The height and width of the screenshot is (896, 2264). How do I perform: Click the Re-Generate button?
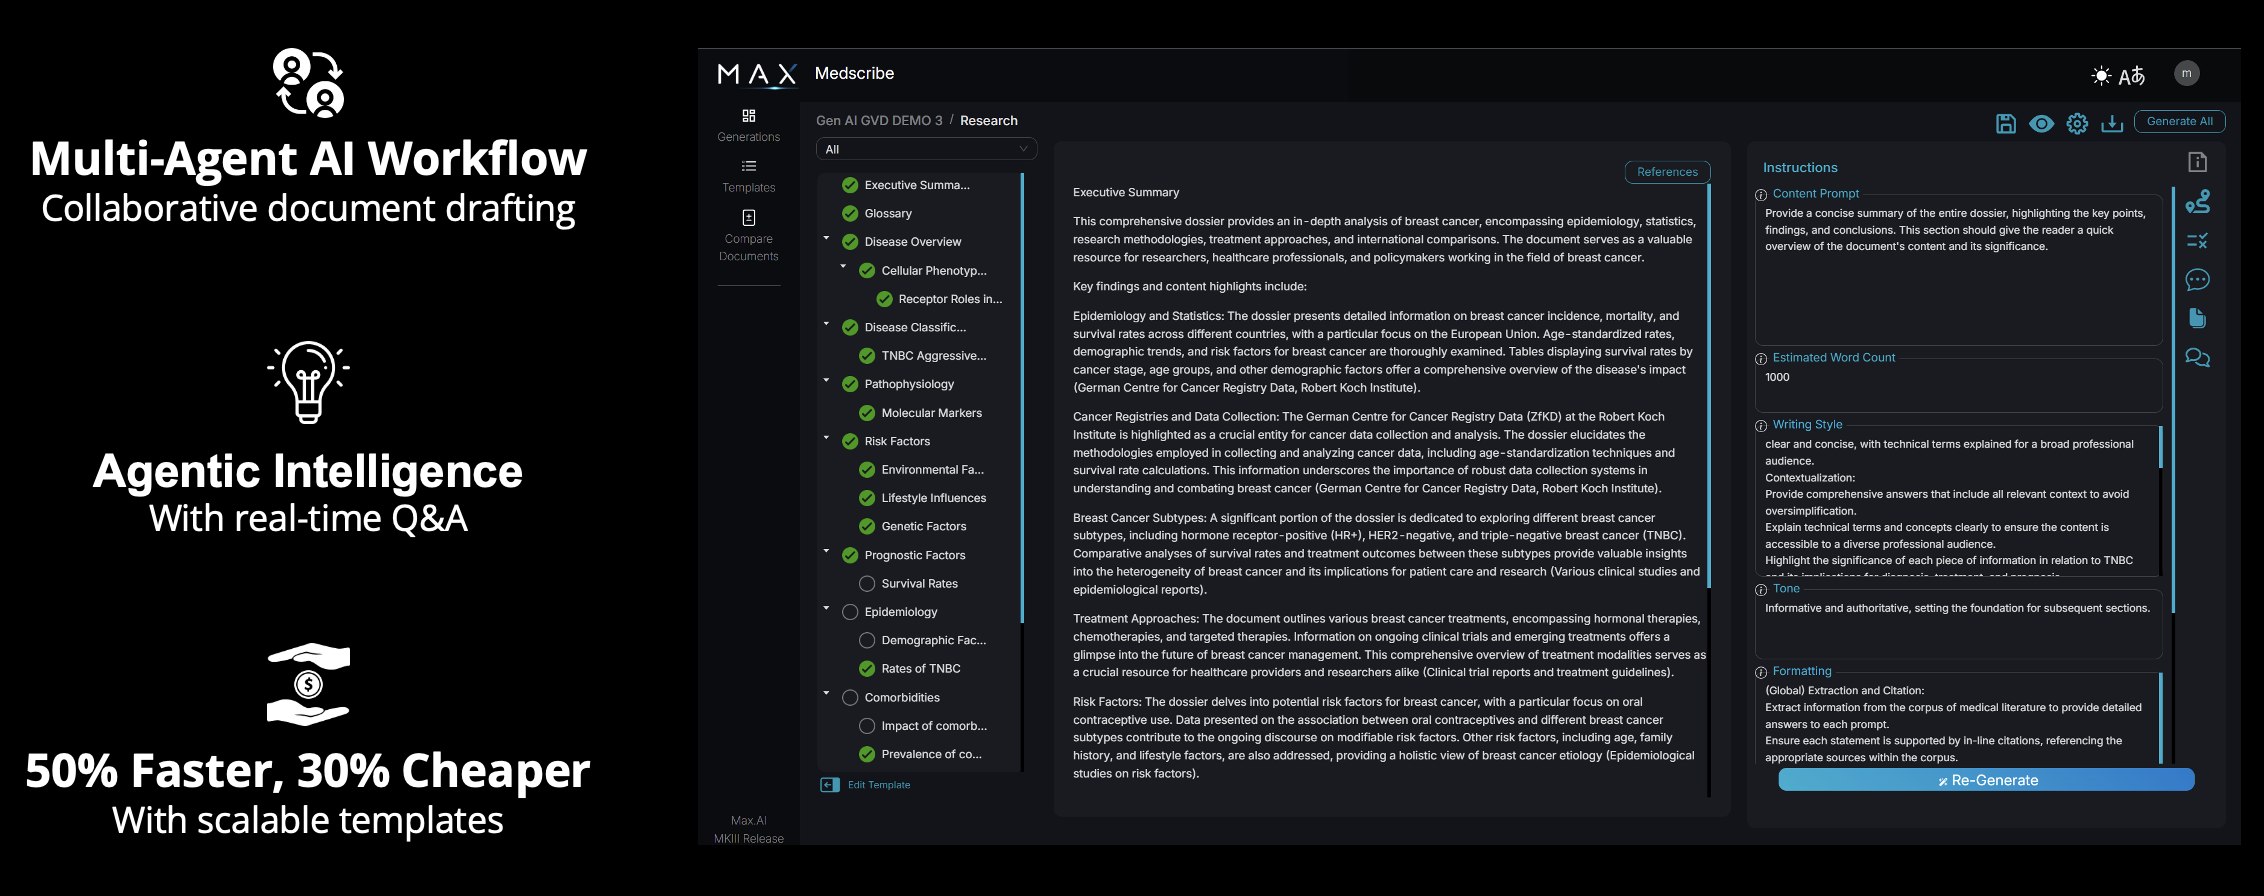click(1986, 780)
